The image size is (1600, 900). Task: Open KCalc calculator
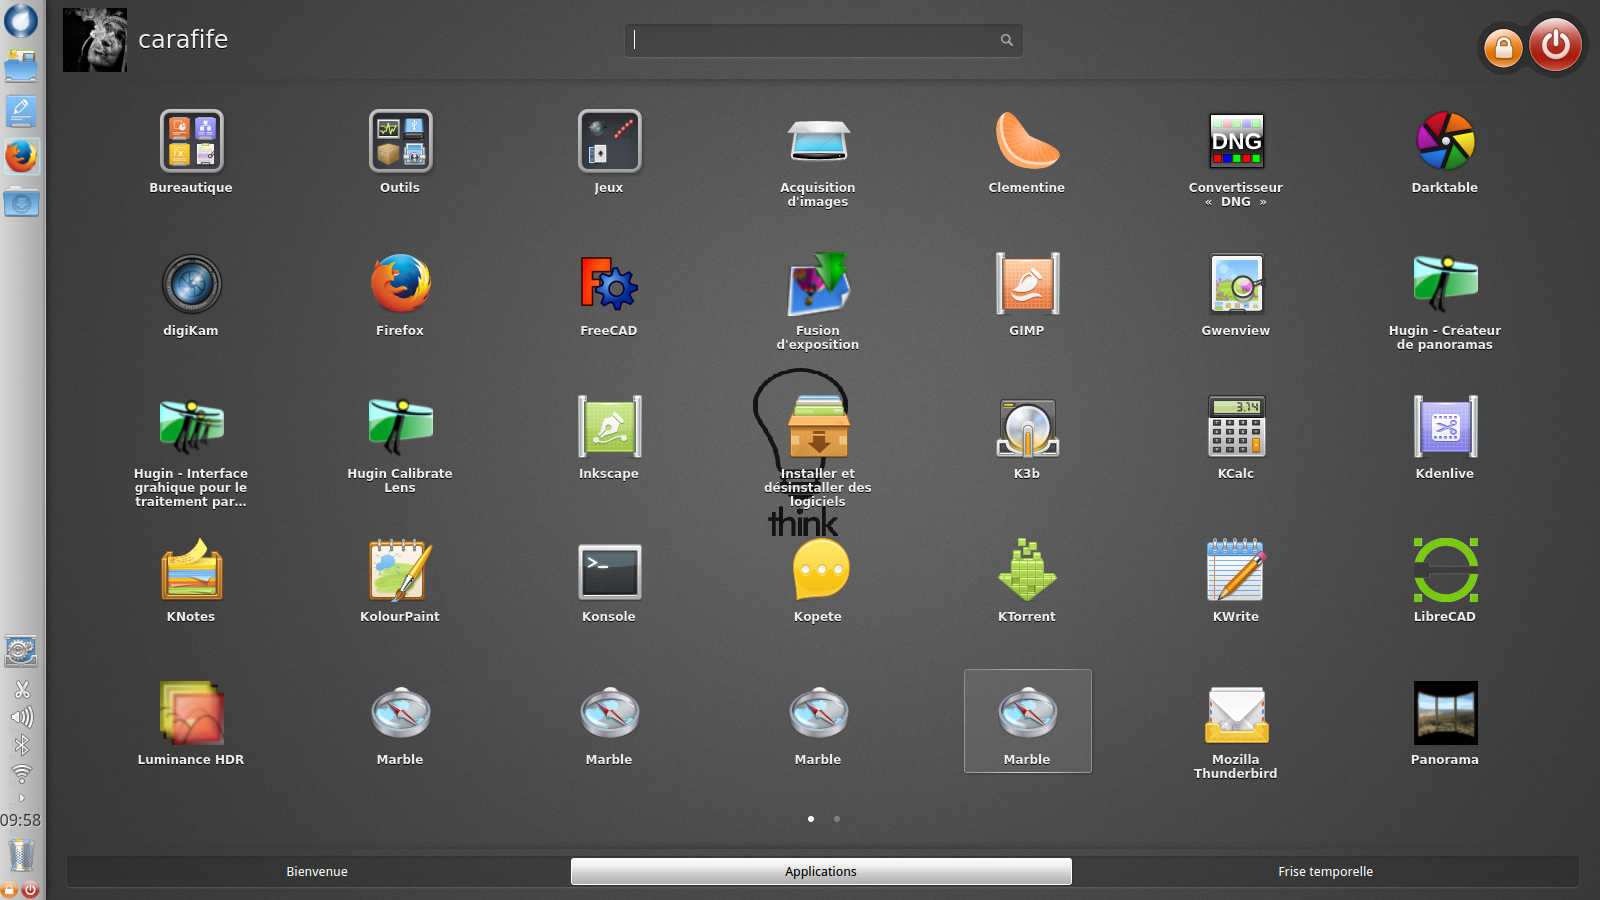click(1236, 438)
